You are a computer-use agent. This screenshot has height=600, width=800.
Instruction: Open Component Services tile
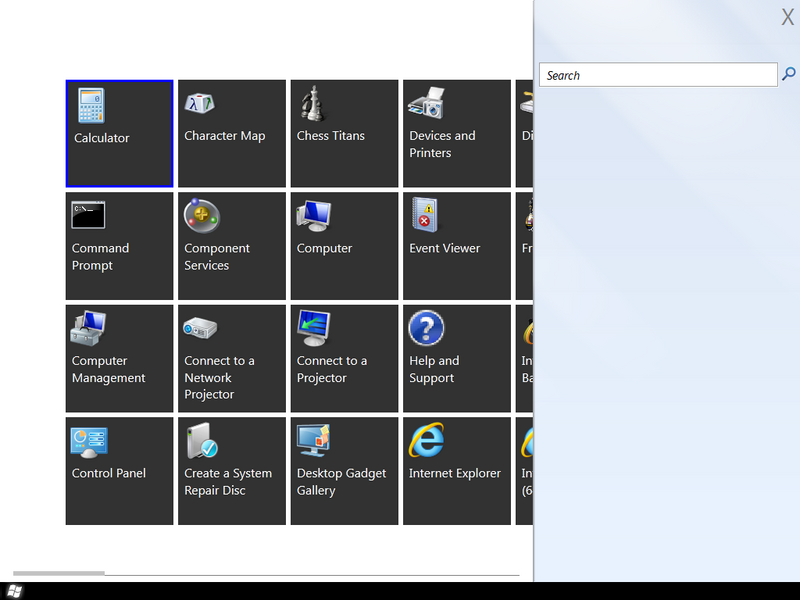[232, 246]
